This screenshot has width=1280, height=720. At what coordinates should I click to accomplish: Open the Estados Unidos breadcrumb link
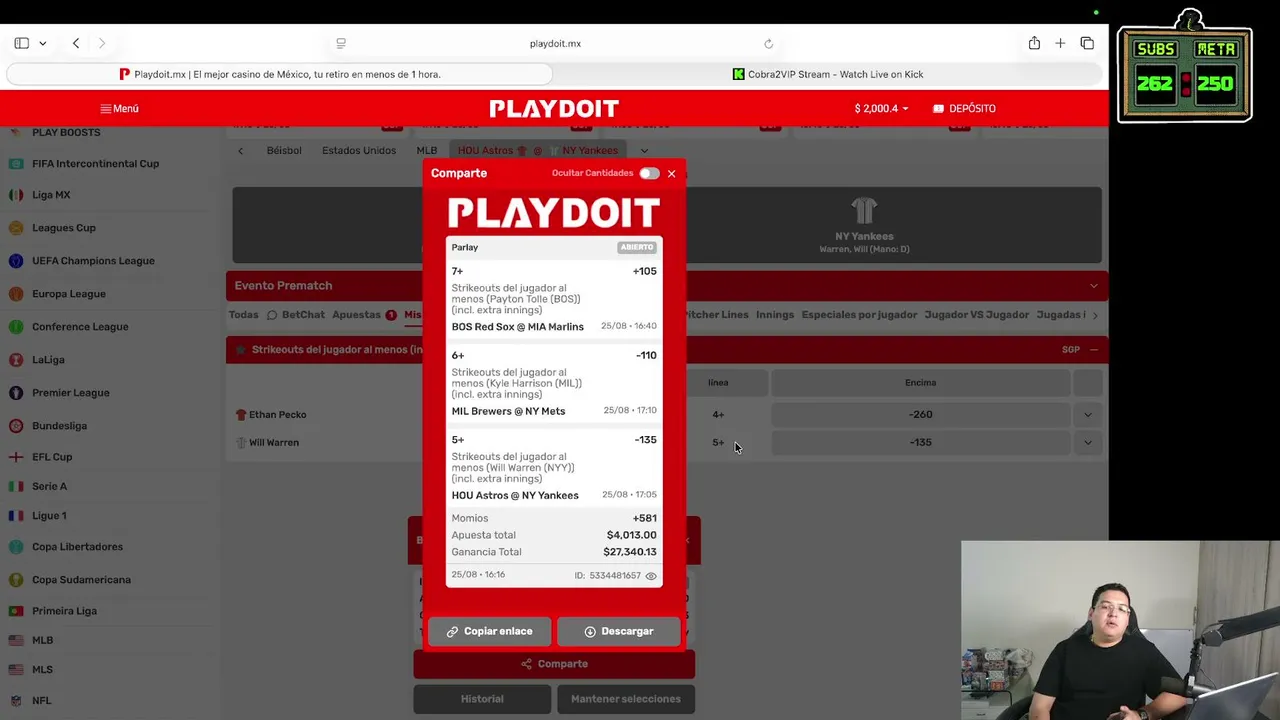click(359, 151)
